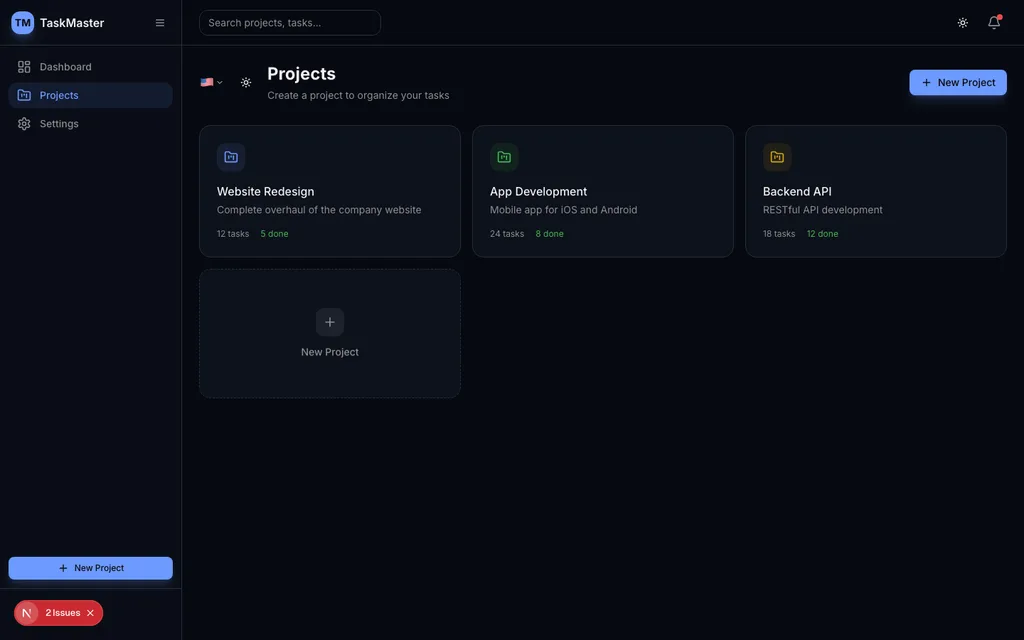This screenshot has width=1024, height=640.
Task: Collapse the sidebar with the hamburger icon
Action: 160,23
